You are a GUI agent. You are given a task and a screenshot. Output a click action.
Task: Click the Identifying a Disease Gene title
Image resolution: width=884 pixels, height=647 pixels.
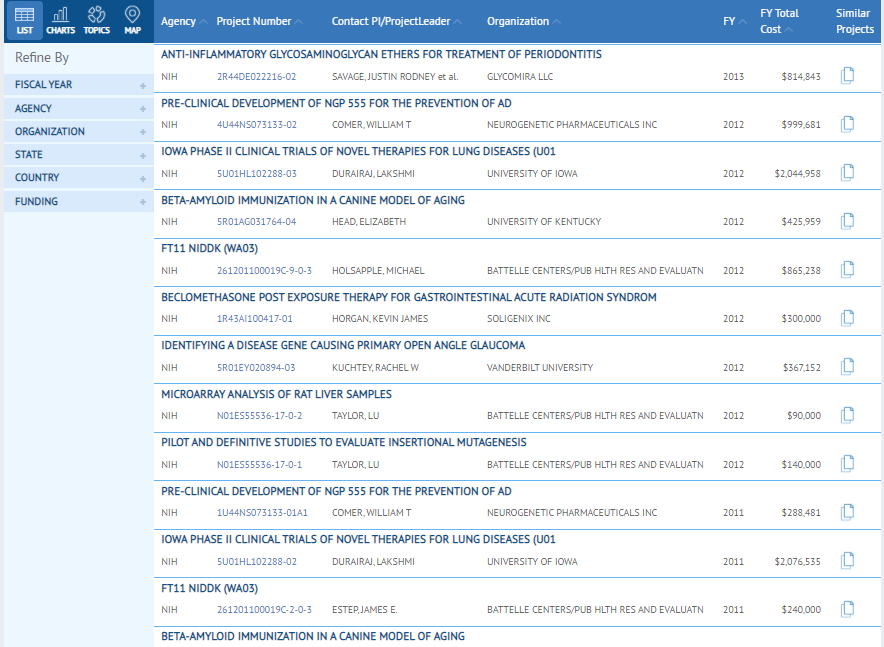coord(343,345)
